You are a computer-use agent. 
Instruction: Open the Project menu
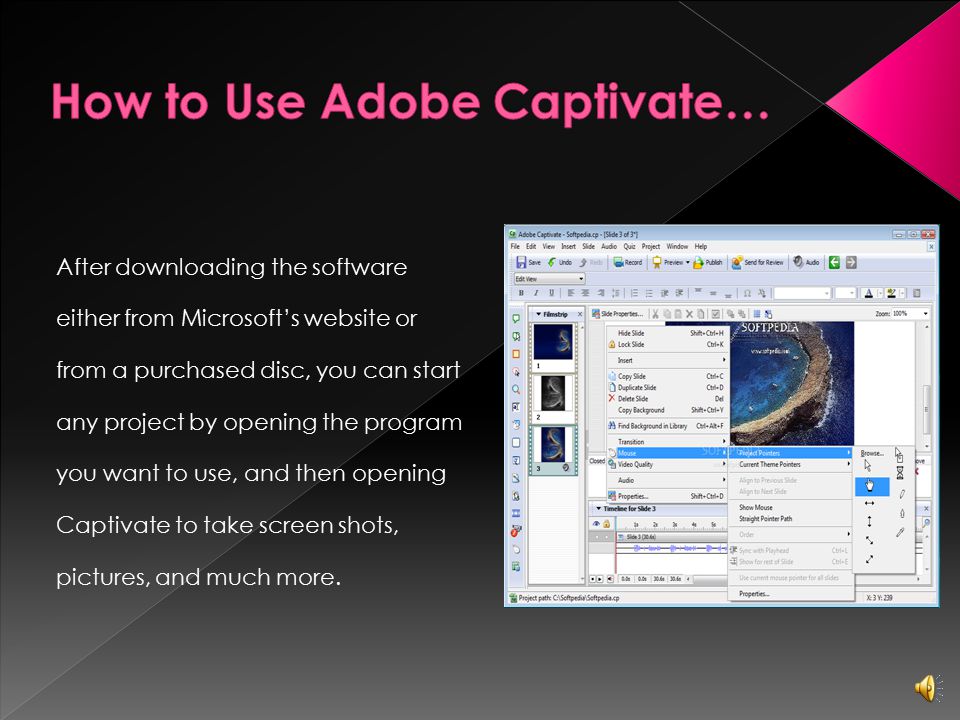tap(651, 246)
